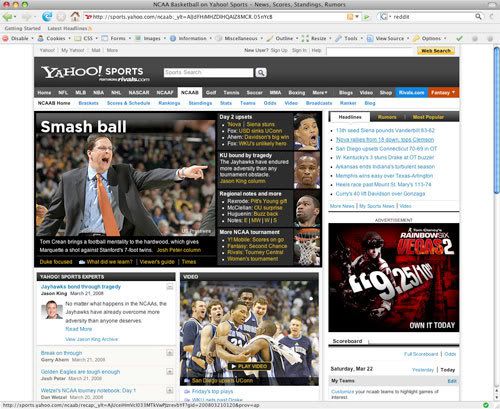Open the CSS toolbar menu

[86, 38]
